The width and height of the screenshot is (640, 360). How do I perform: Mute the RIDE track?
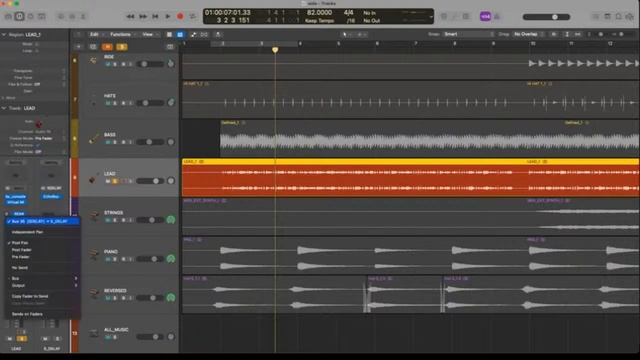point(108,64)
